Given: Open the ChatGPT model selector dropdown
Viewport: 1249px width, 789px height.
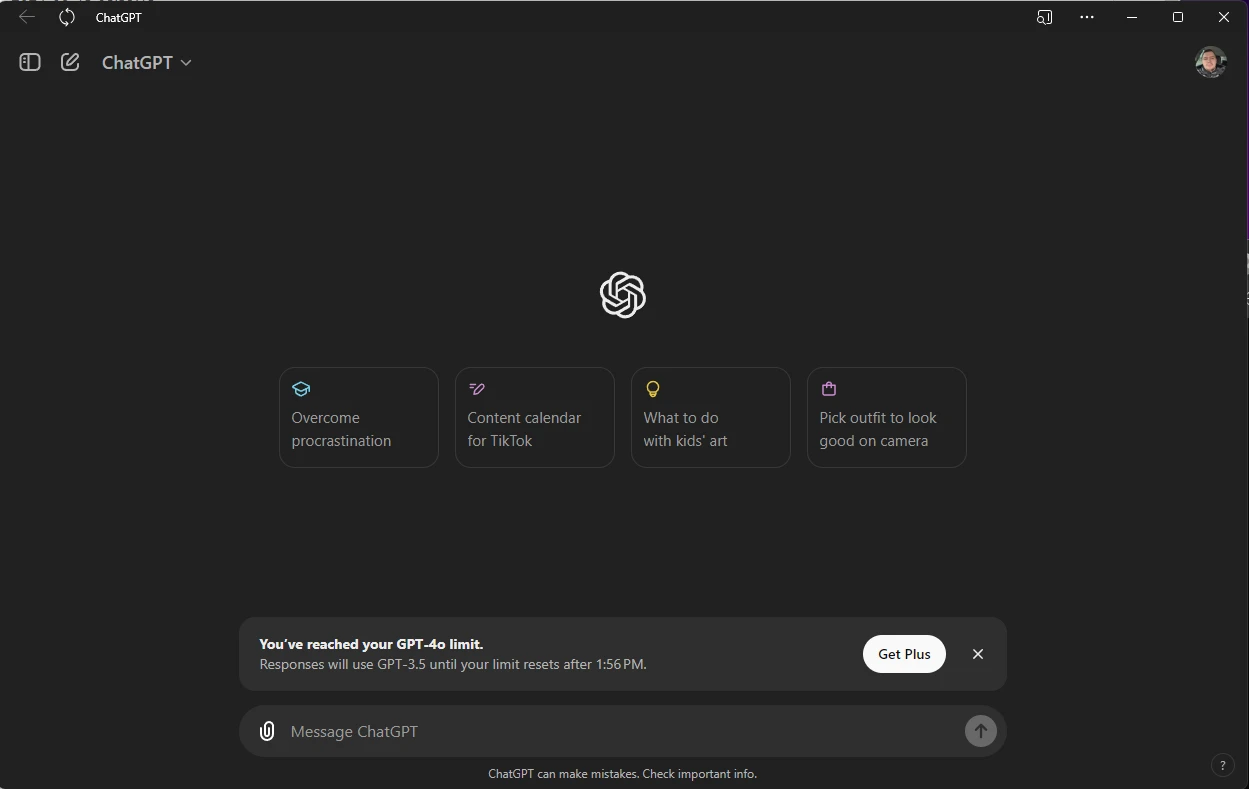Looking at the screenshot, I should point(147,62).
